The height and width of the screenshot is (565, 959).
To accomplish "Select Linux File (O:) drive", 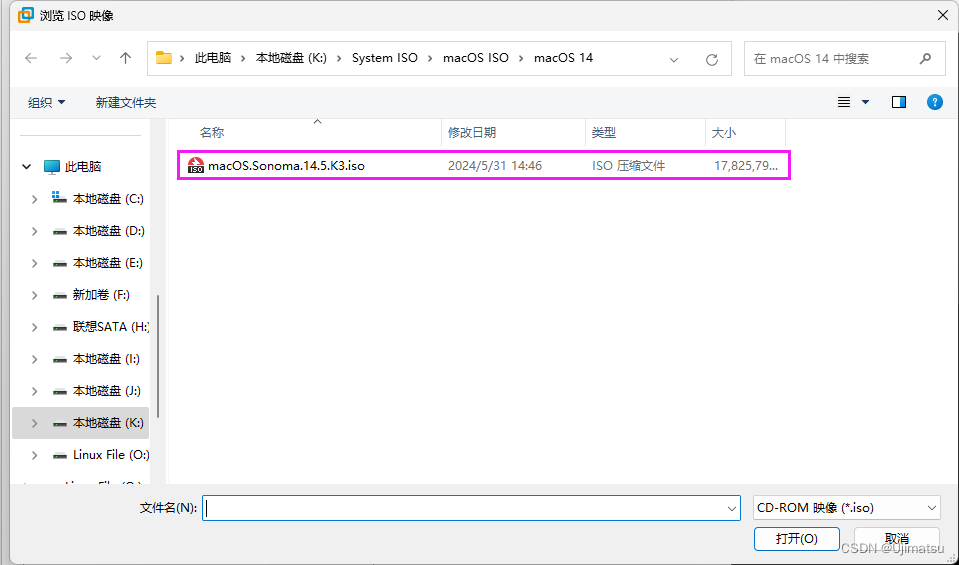I will (111, 455).
